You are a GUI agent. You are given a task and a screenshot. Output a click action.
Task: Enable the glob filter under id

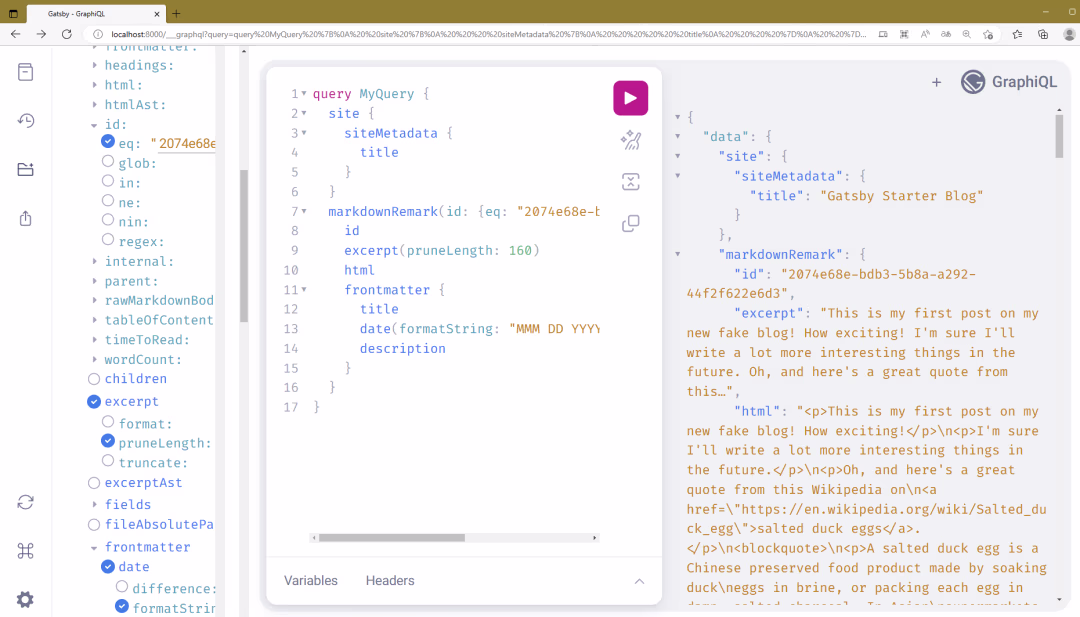pos(107,161)
